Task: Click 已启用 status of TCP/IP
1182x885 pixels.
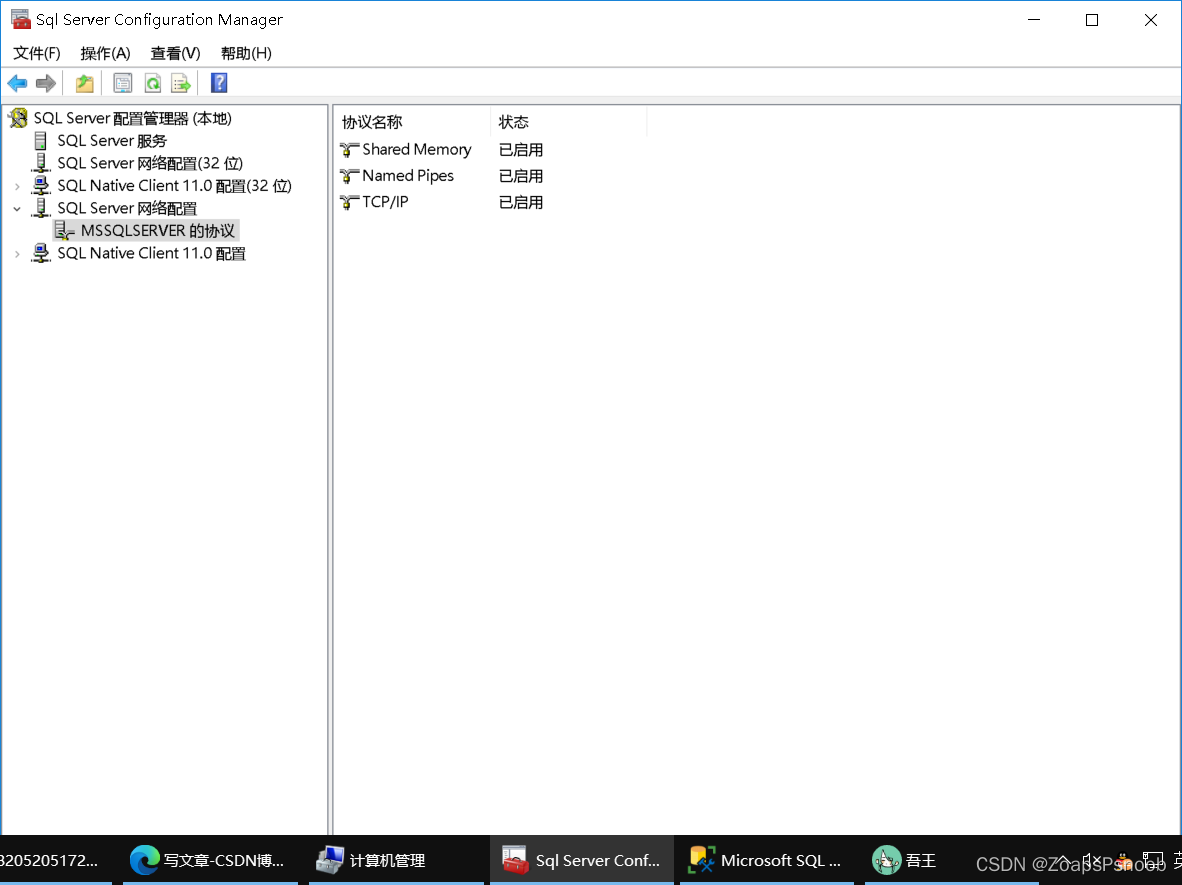Action: tap(521, 202)
